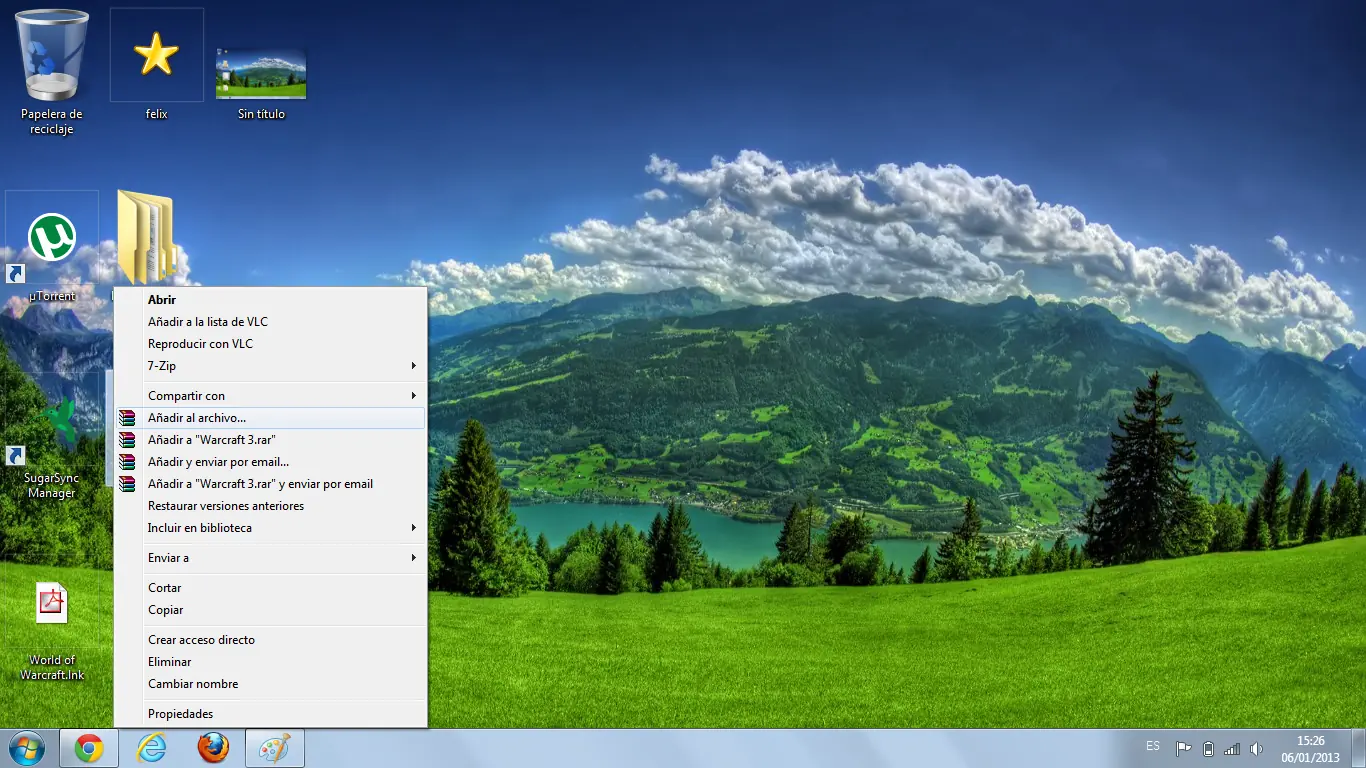Click the WinRAR icon beside Añadir a "Warcraft 3.rar"
Image resolution: width=1366 pixels, height=768 pixels.
[127, 440]
